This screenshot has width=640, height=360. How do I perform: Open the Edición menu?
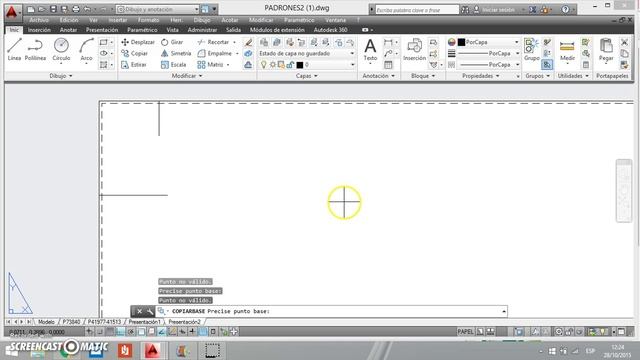click(x=69, y=20)
